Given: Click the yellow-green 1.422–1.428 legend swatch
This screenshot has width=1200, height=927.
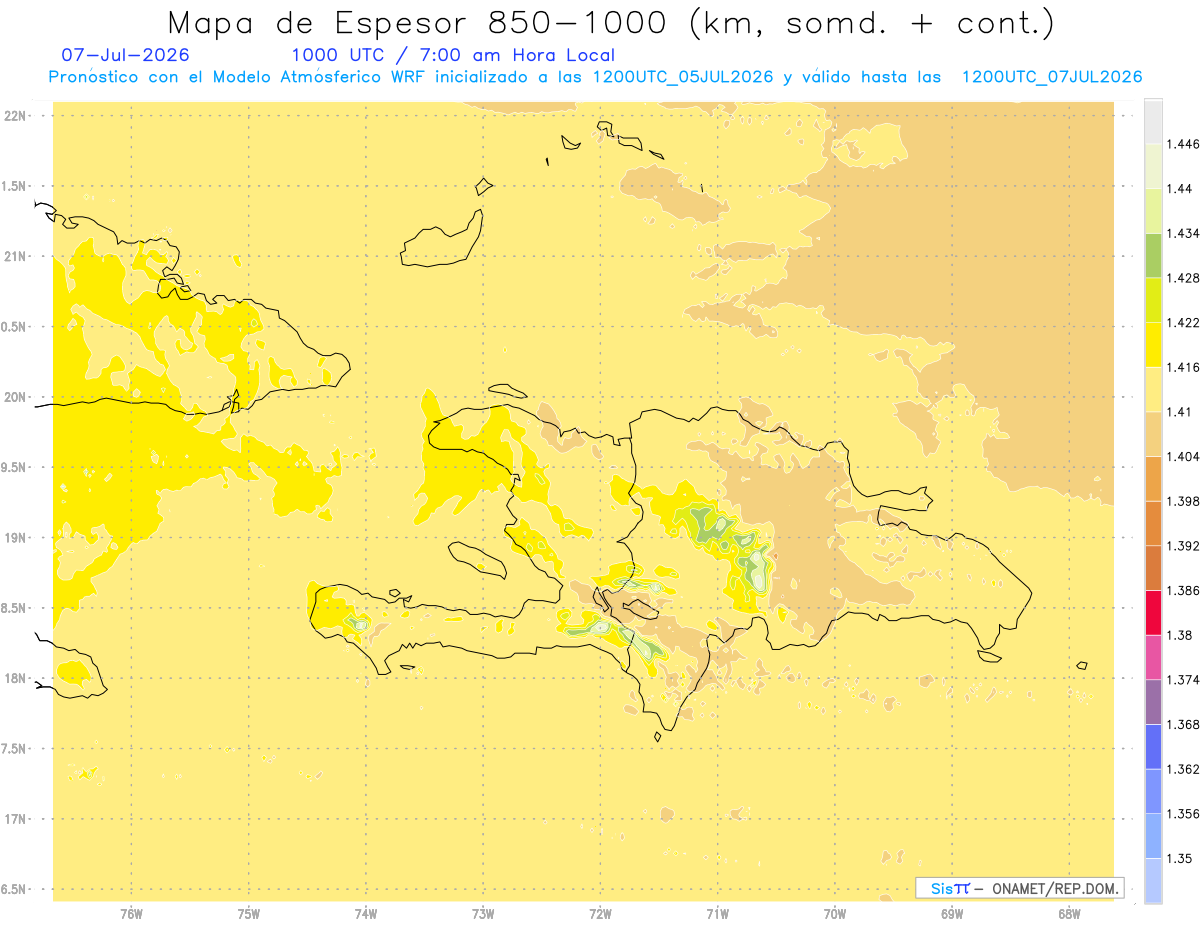Looking at the screenshot, I should coord(1153,300).
